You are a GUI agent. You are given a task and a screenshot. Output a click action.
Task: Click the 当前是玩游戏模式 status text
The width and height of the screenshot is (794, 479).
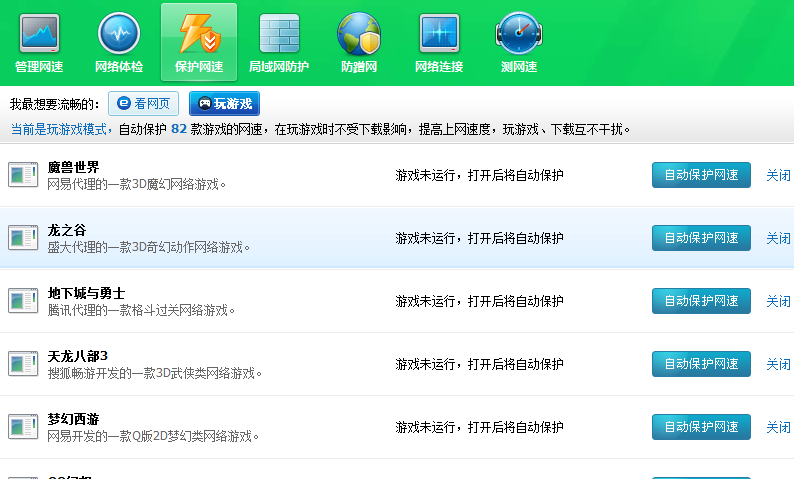coord(59,130)
